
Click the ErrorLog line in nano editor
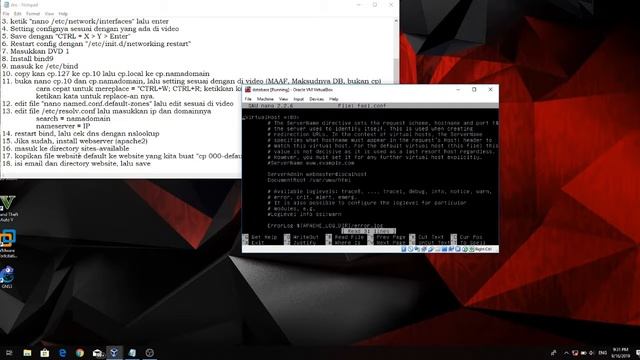click(325, 225)
